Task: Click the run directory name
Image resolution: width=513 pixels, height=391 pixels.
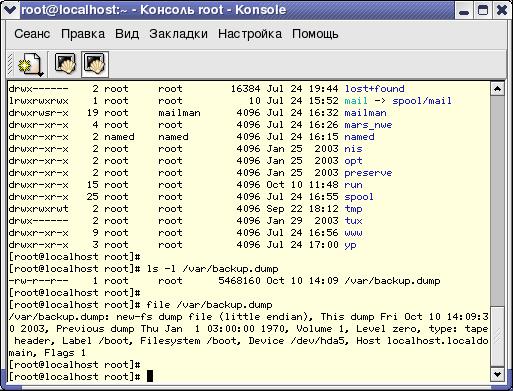Action: [353, 185]
